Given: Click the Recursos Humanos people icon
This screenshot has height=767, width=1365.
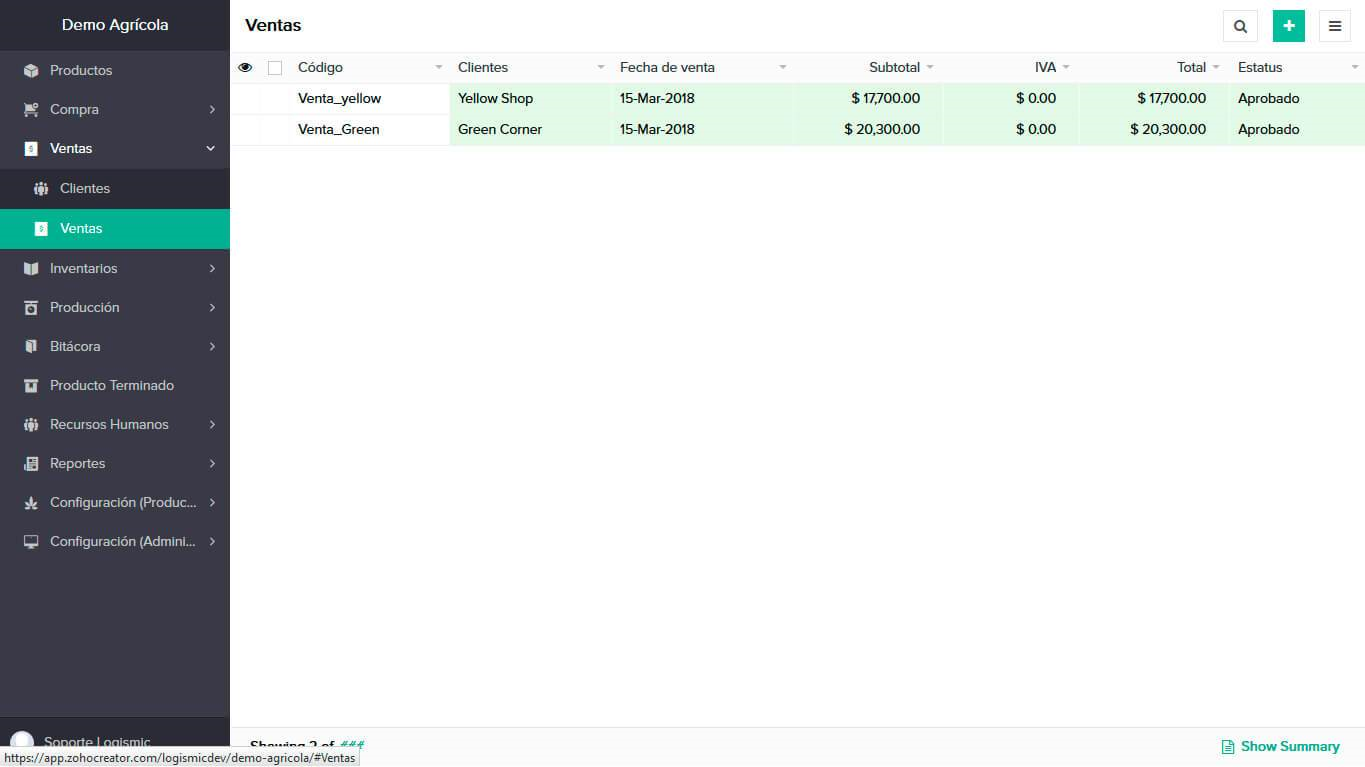Looking at the screenshot, I should [31, 425].
